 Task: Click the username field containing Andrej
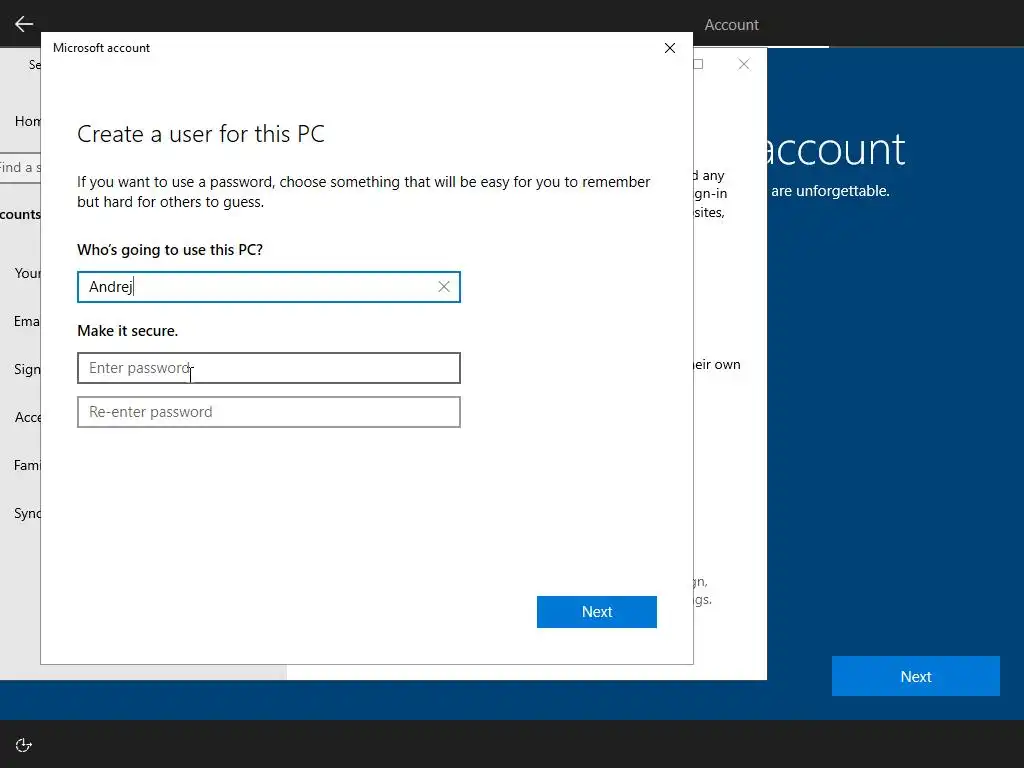click(268, 287)
